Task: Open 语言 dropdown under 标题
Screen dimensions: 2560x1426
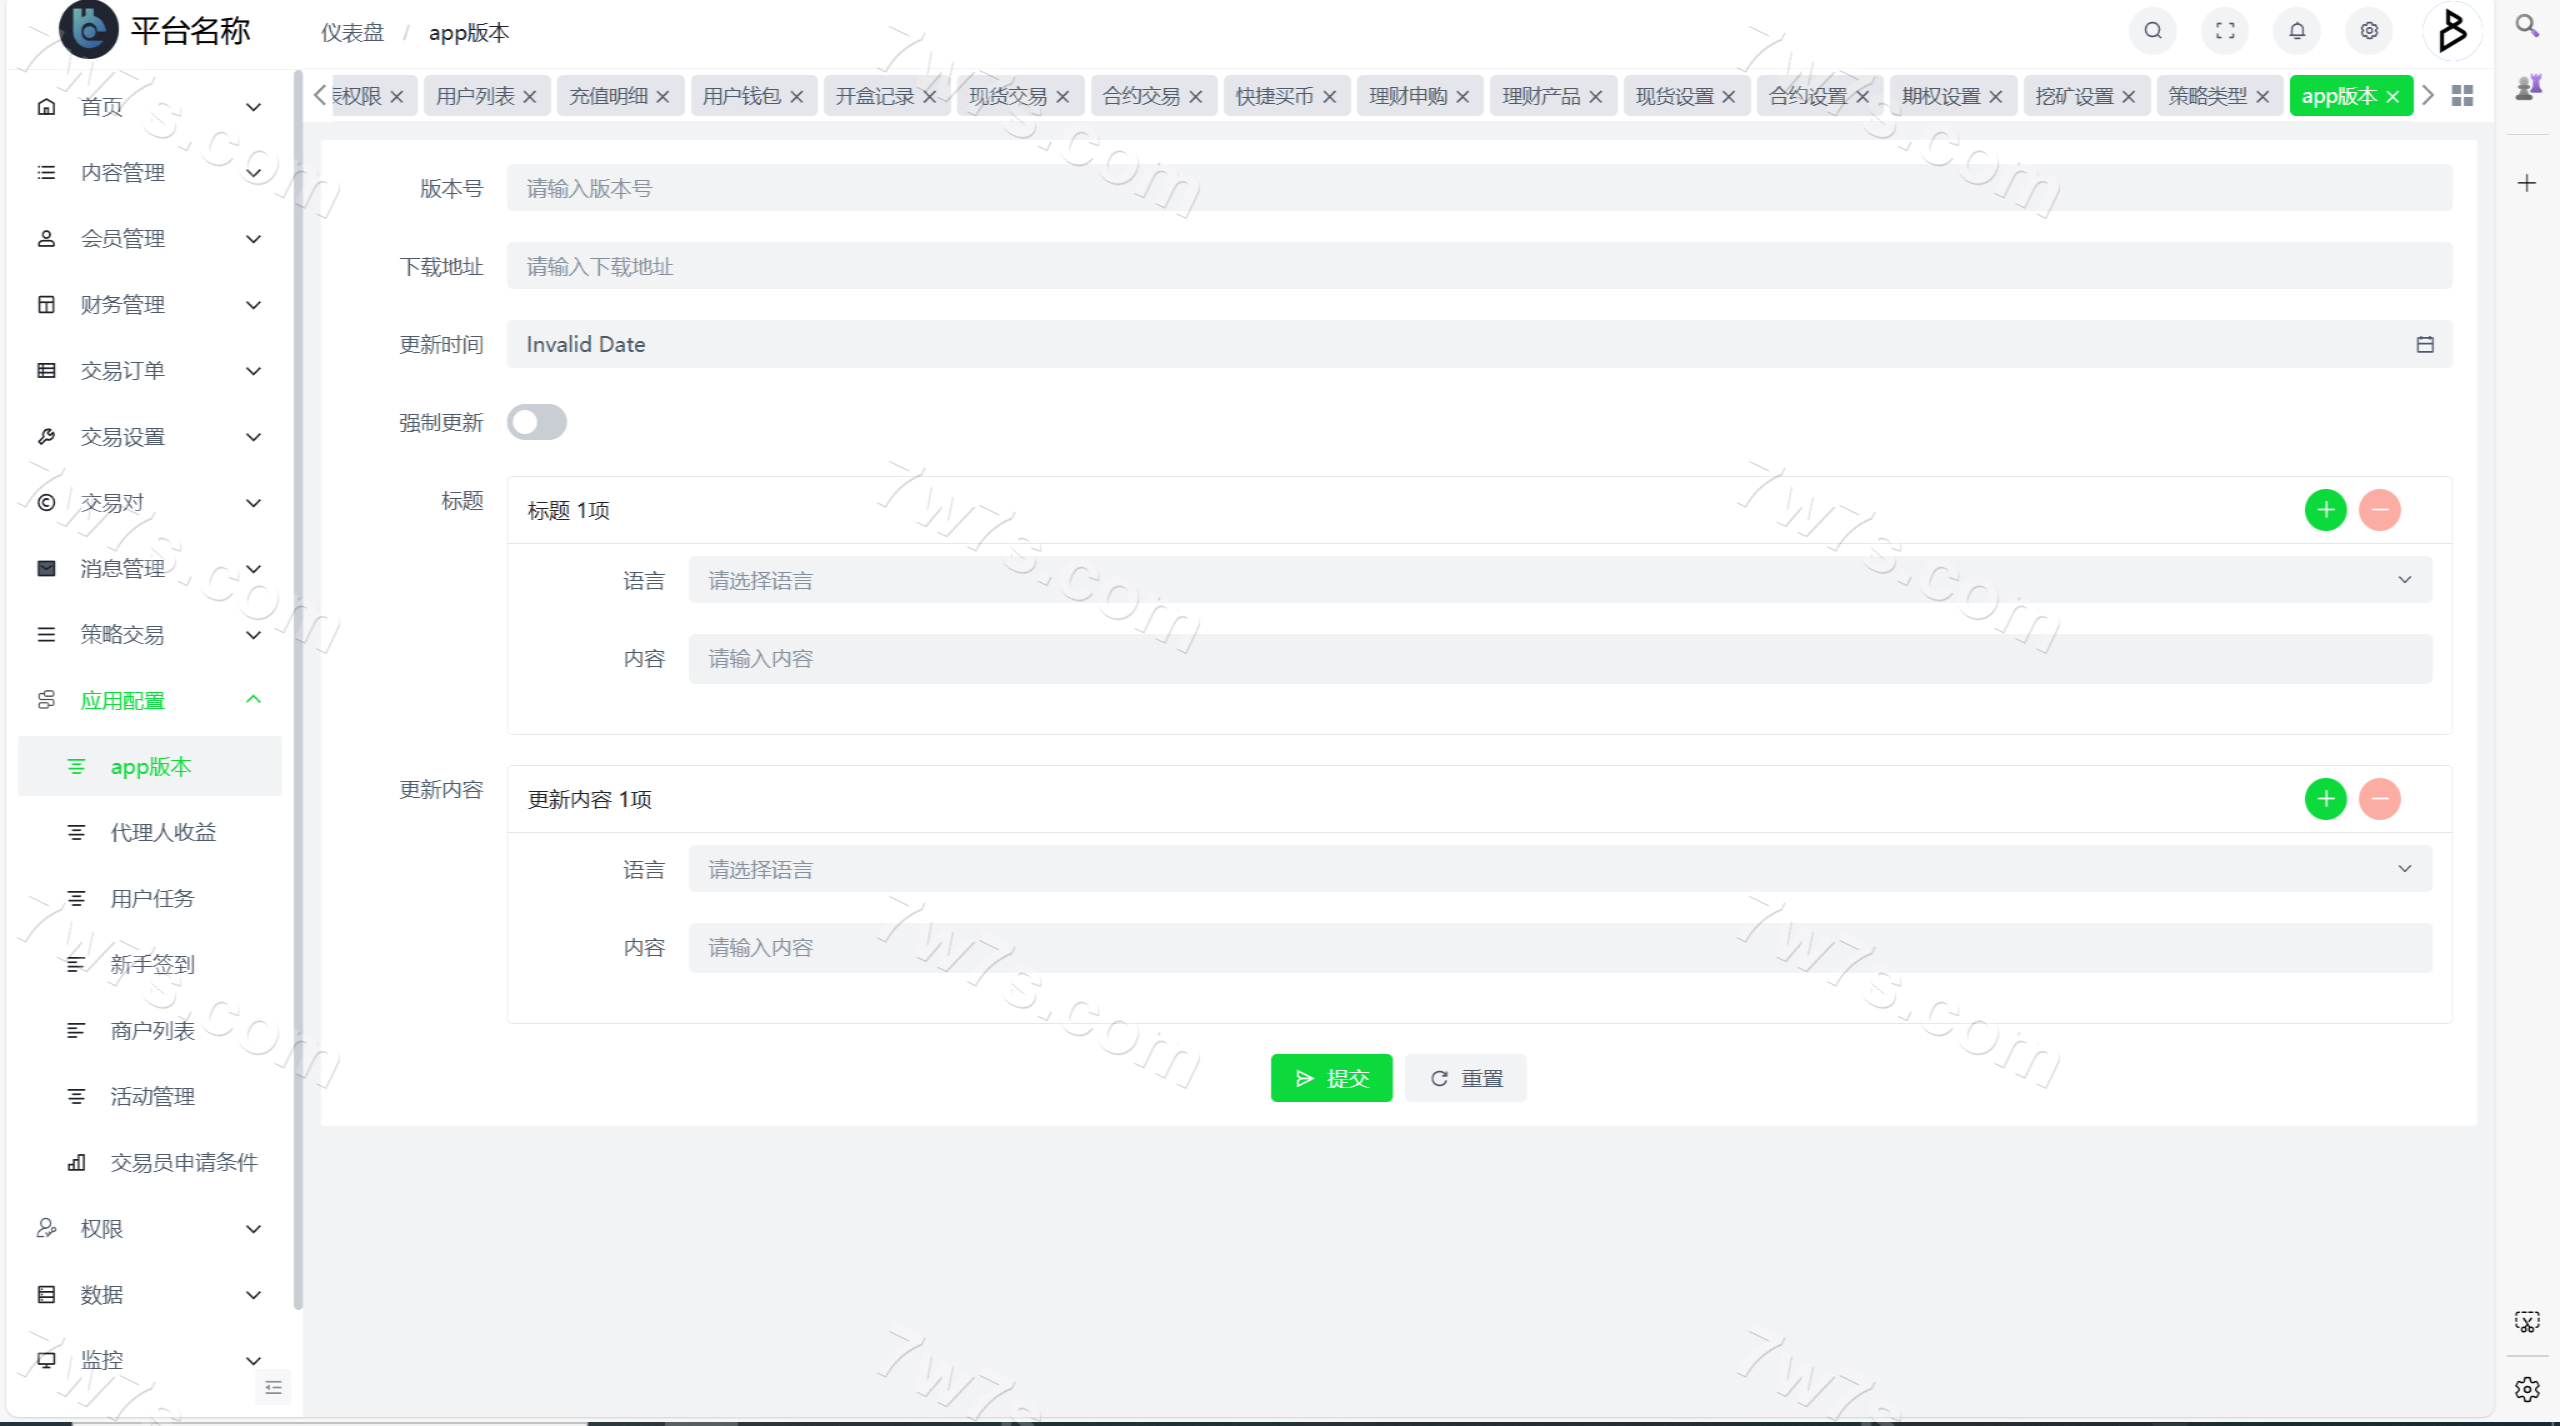Action: (x=1560, y=581)
